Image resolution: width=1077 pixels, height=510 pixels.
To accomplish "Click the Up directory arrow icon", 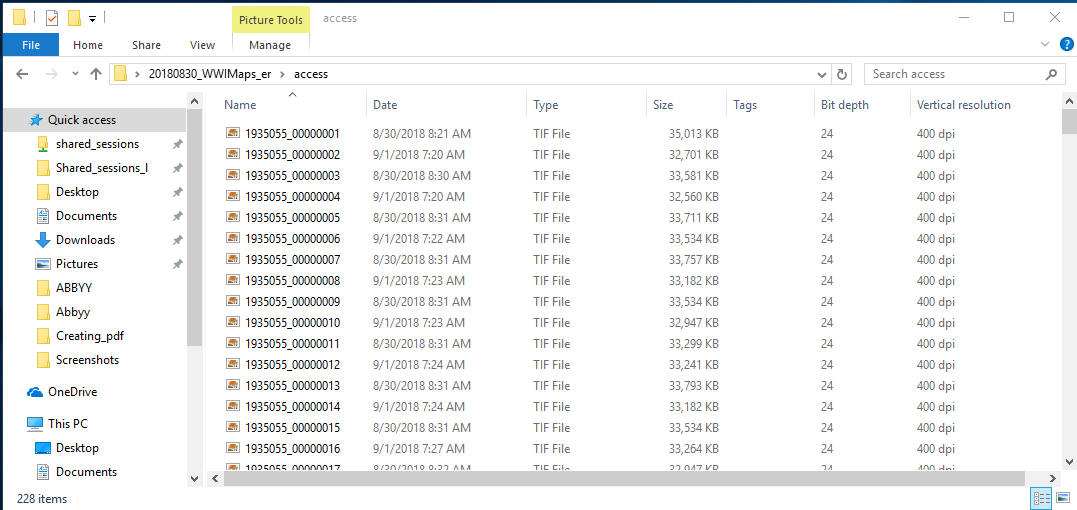I will point(96,74).
